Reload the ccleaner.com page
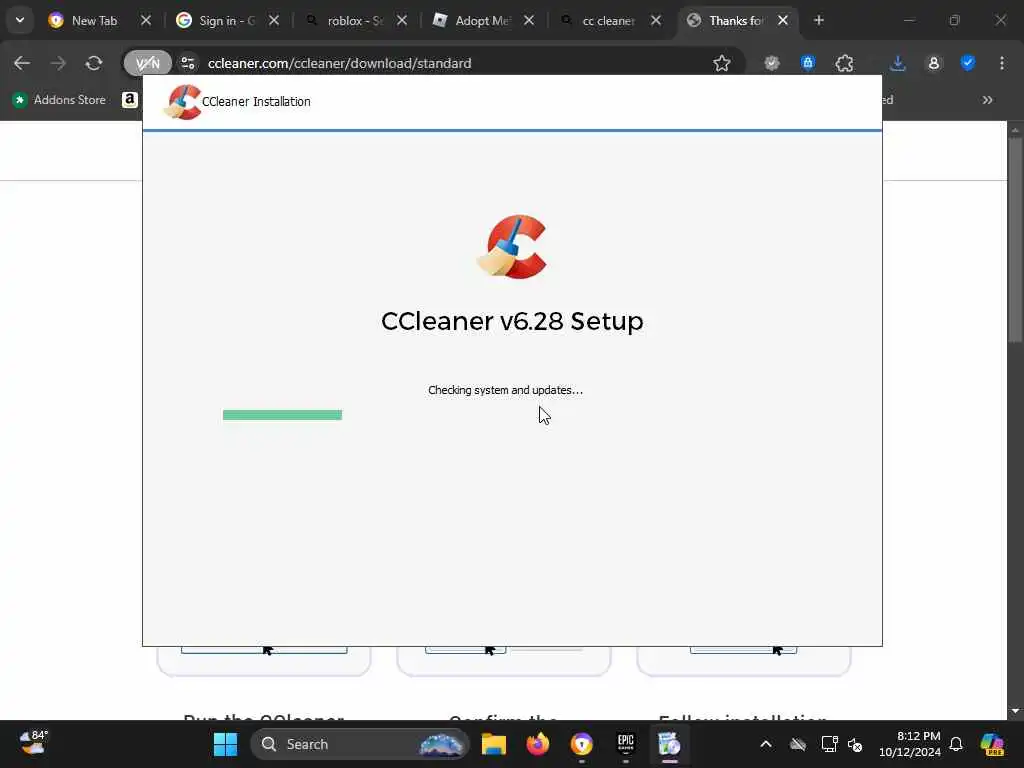This screenshot has height=768, width=1024. pyautogui.click(x=94, y=63)
